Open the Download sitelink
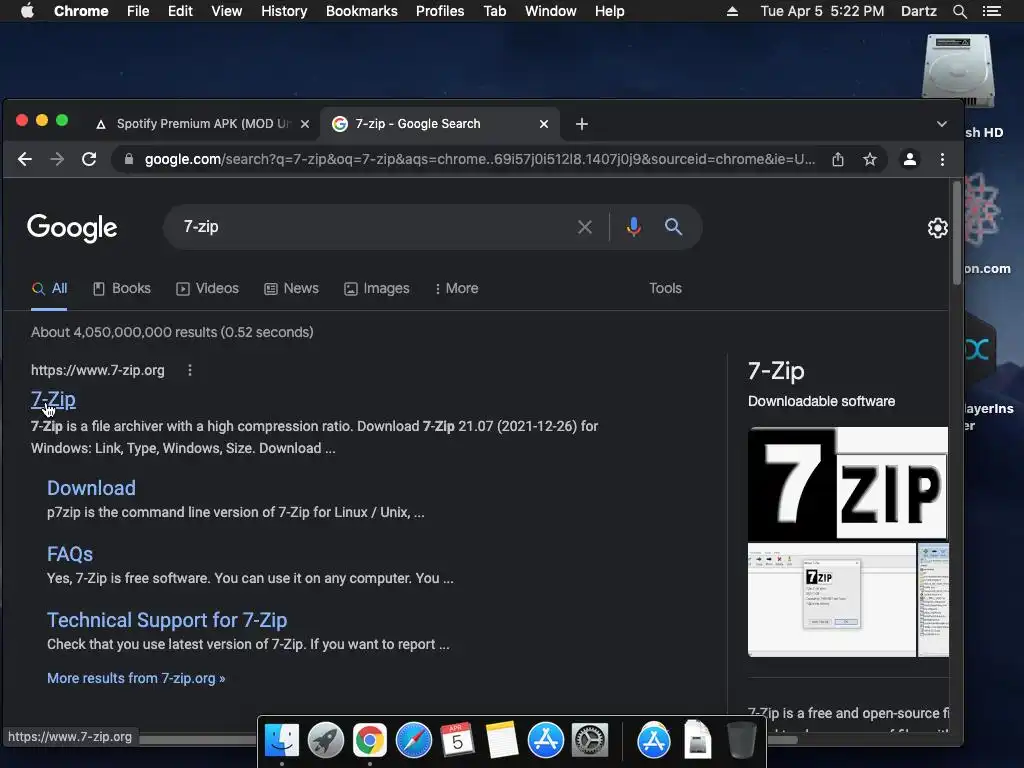Image resolution: width=1024 pixels, height=768 pixels. tap(91, 488)
